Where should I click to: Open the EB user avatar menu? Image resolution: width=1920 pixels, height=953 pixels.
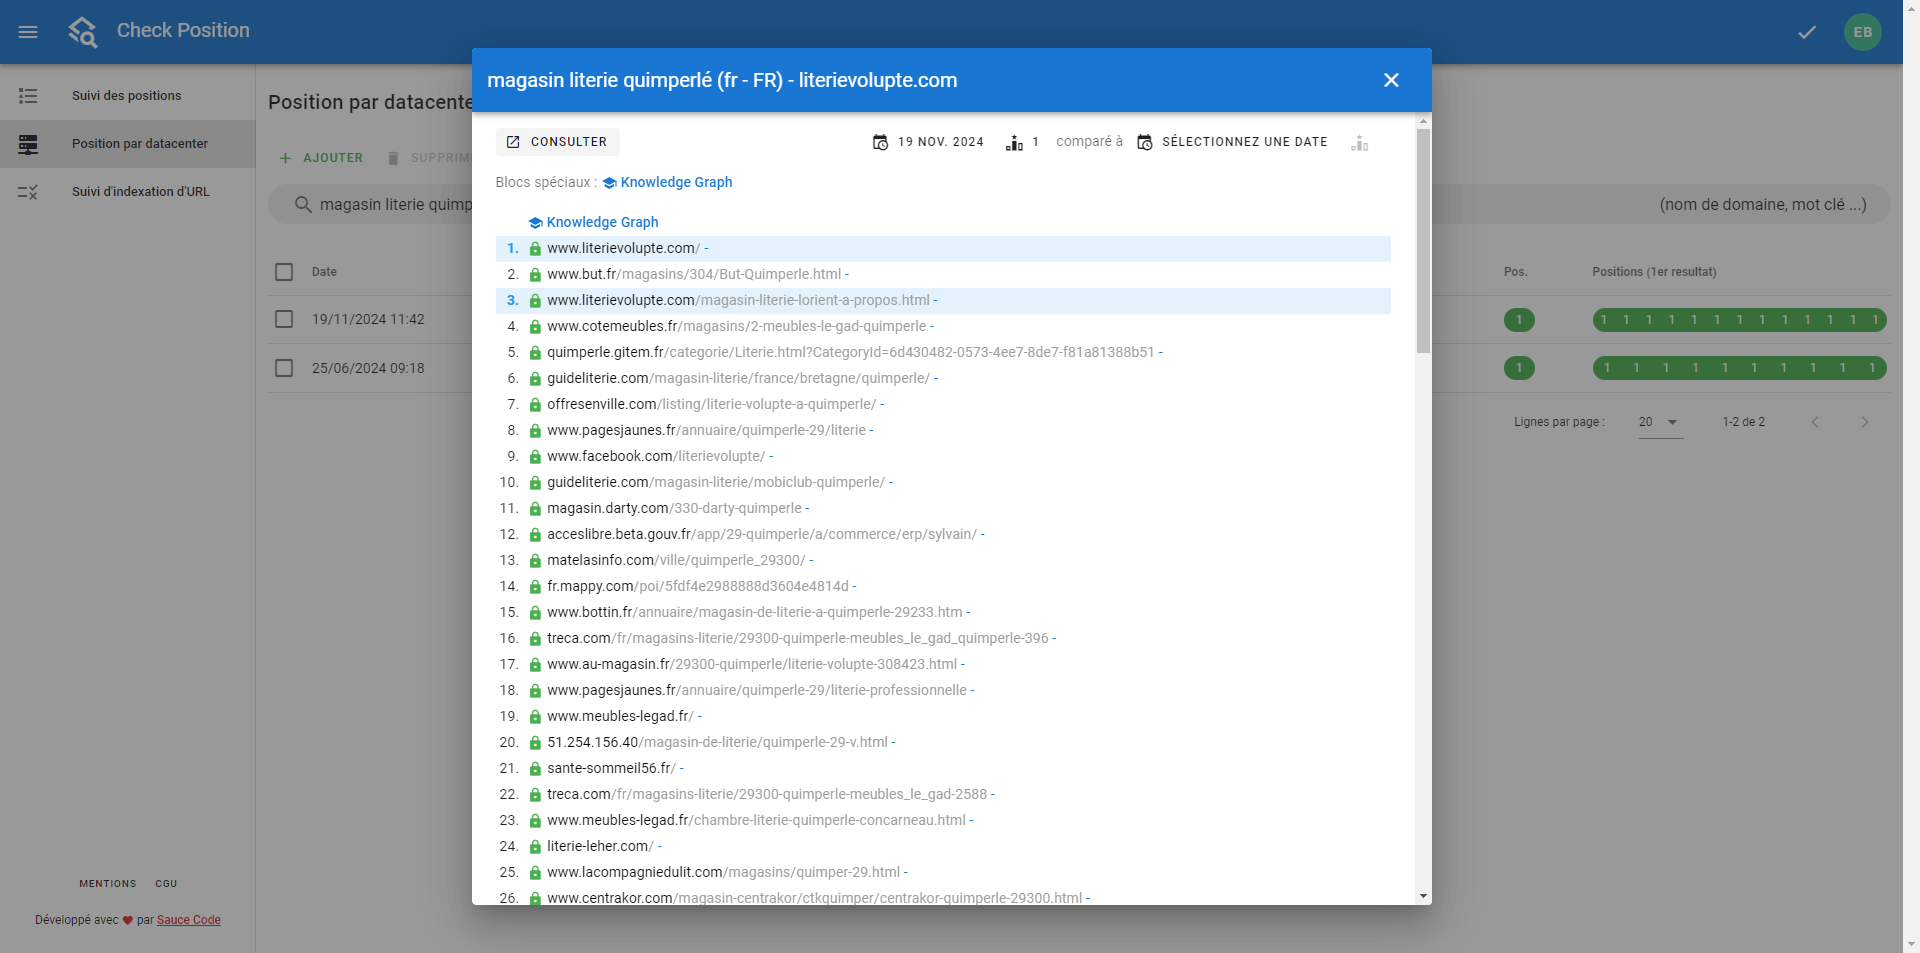point(1863,32)
